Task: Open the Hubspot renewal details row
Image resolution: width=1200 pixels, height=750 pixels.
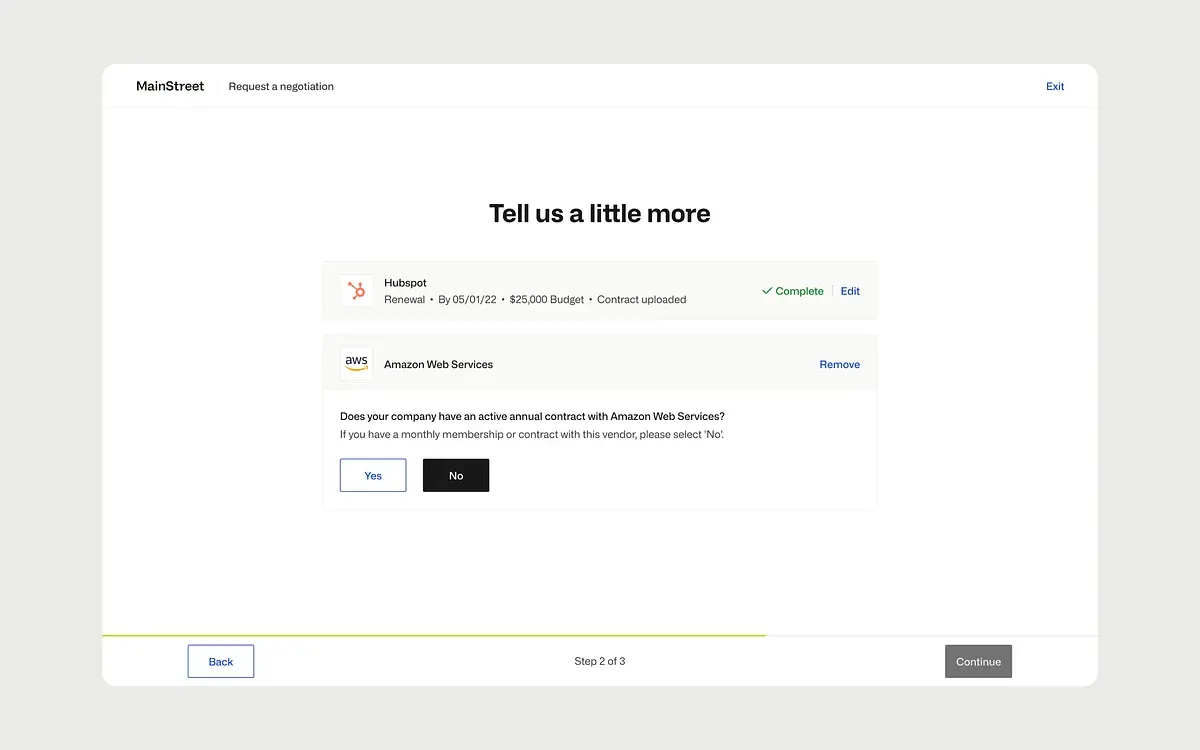Action: pos(550,290)
